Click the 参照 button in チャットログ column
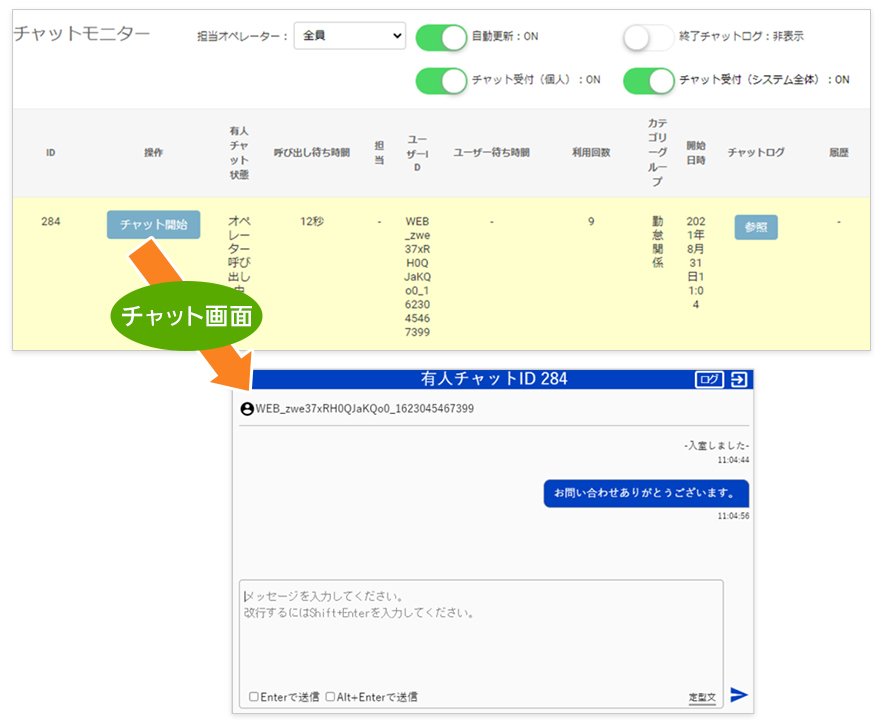This screenshot has height=726, width=884. 755,227
